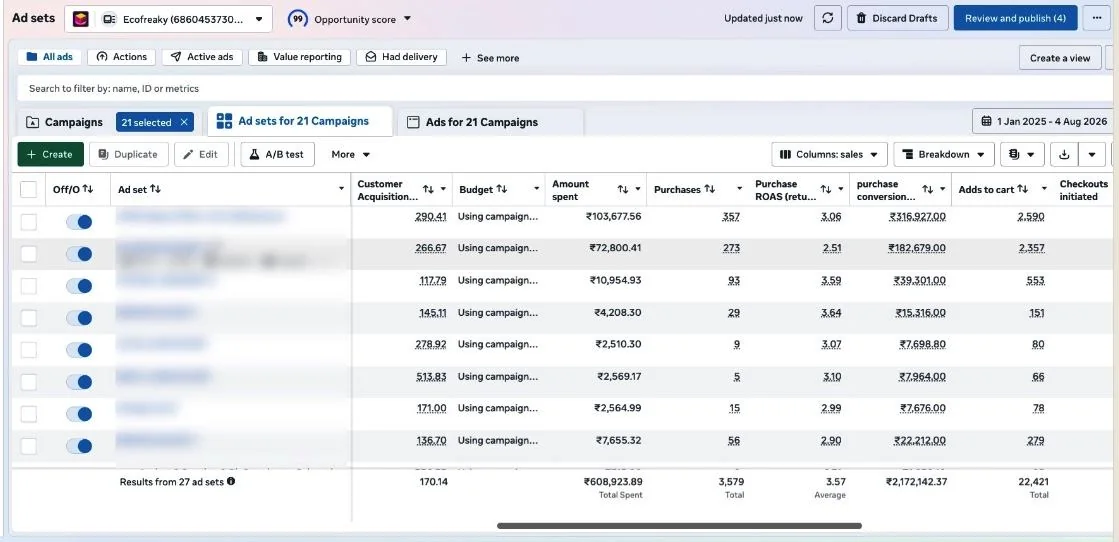
Task: Open the Columns: sales dropdown
Action: pos(829,154)
